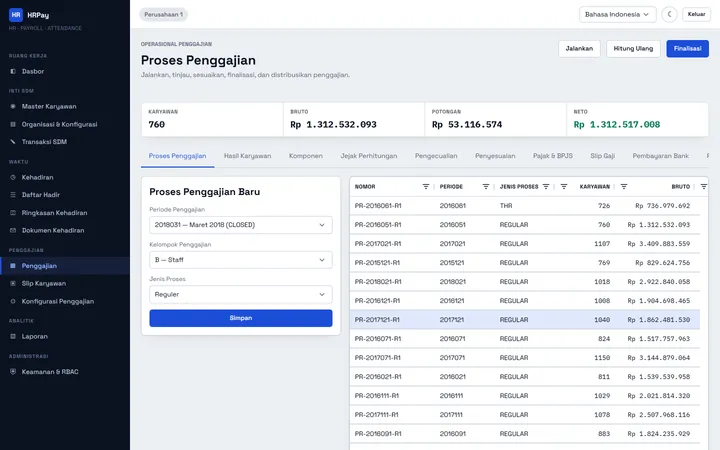Image resolution: width=720 pixels, height=450 pixels.
Task: Click the Rp 3.409.883.559 bruto cell
Action: point(658,244)
